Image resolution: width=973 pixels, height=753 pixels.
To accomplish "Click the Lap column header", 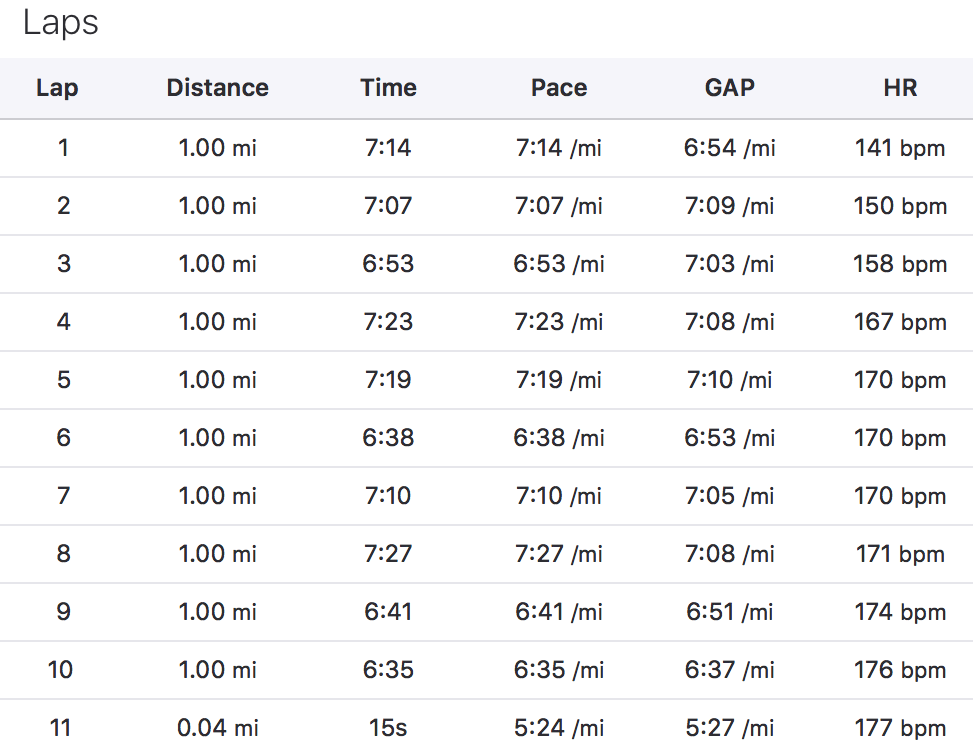I will (57, 88).
